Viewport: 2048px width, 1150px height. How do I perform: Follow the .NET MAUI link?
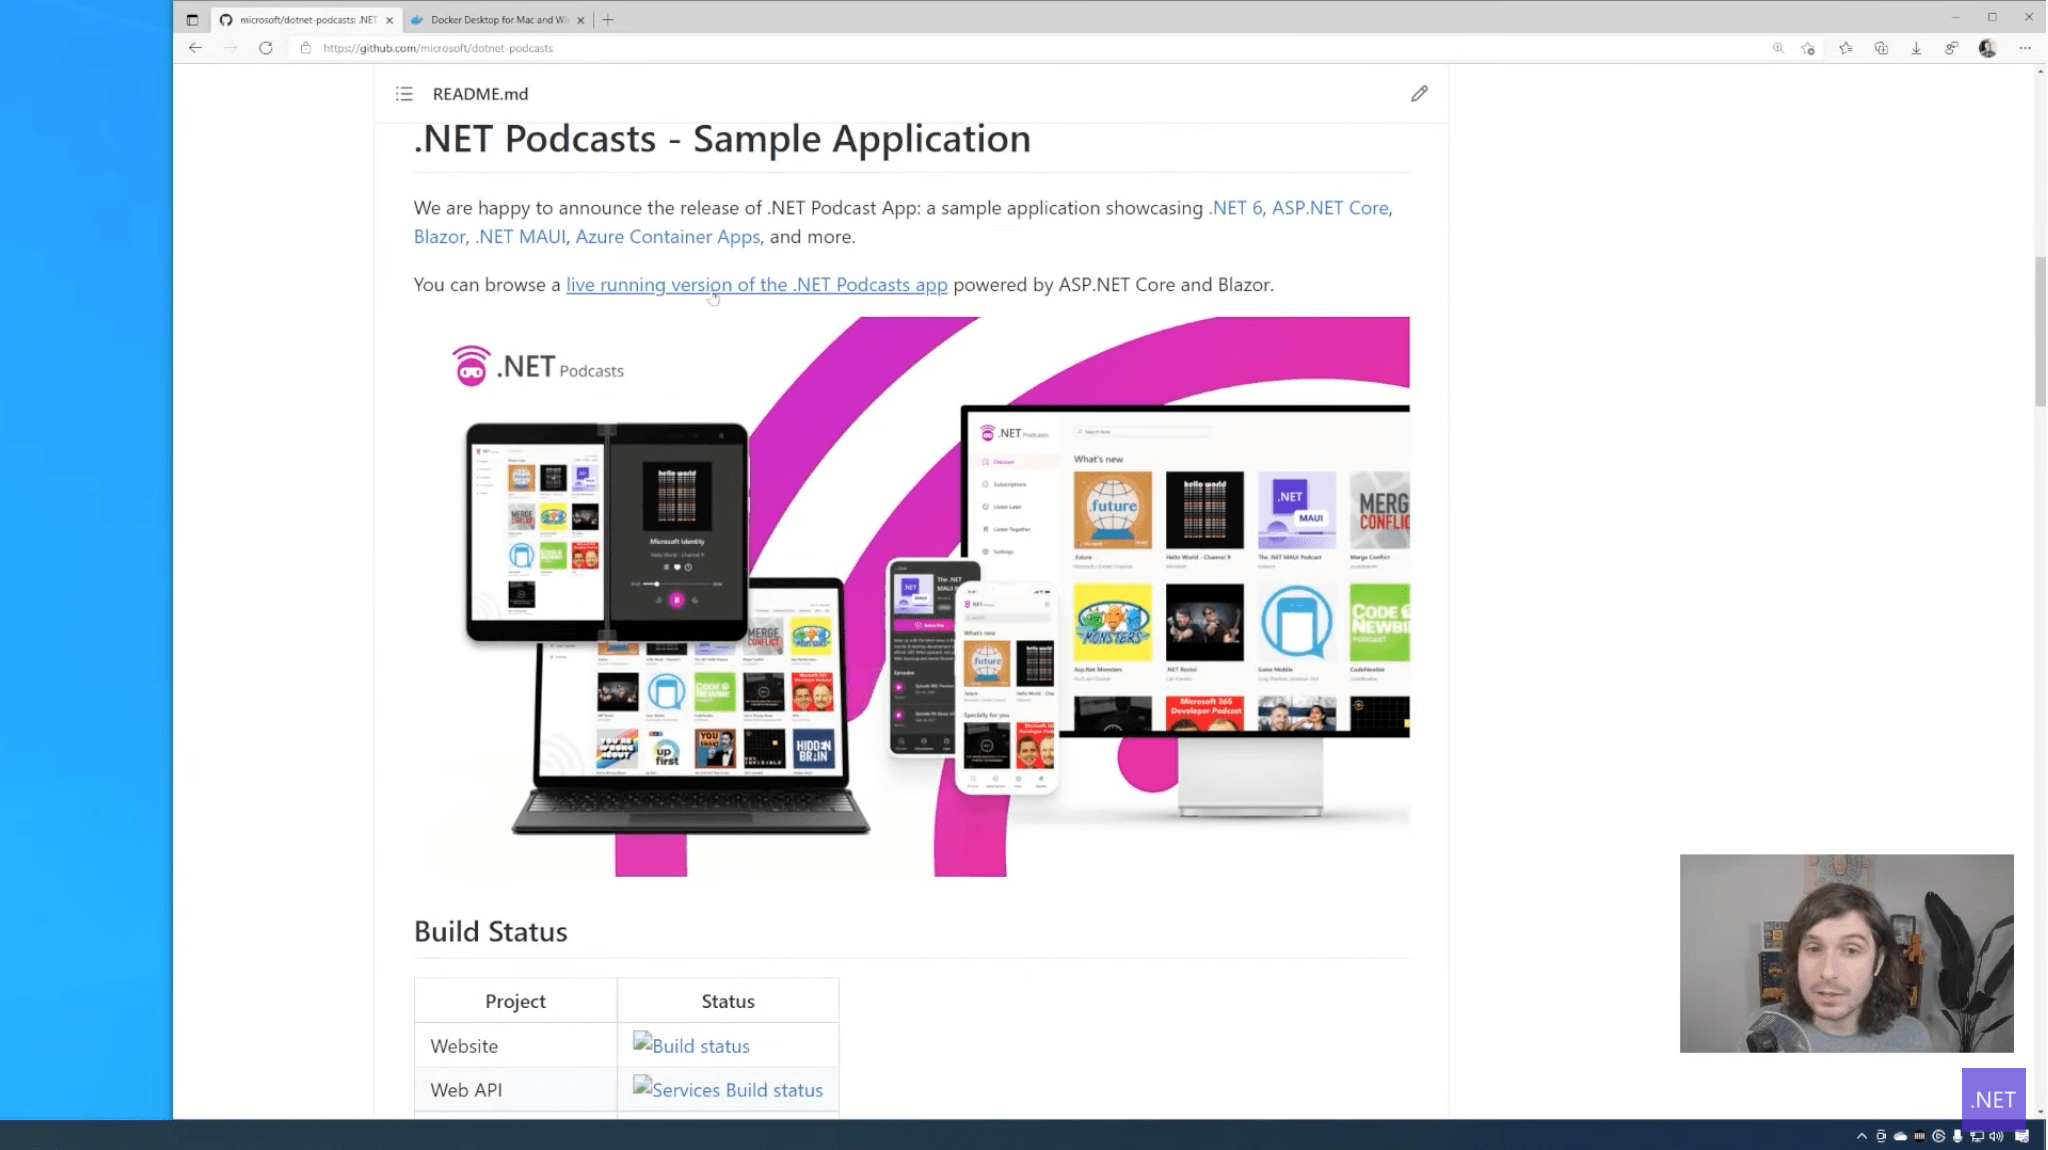[520, 237]
